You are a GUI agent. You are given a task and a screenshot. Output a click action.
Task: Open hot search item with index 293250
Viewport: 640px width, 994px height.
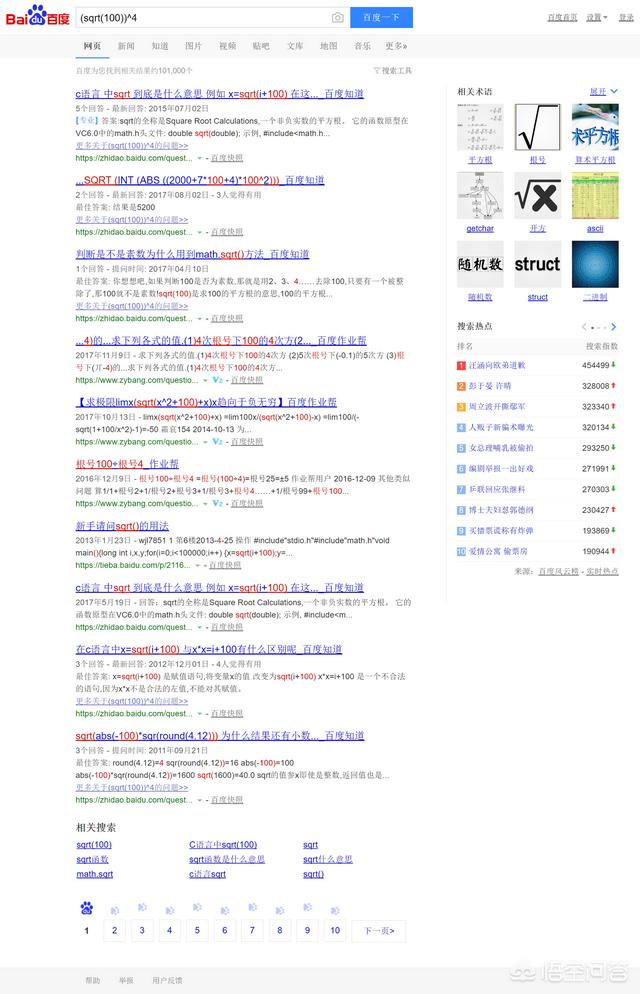501,448
